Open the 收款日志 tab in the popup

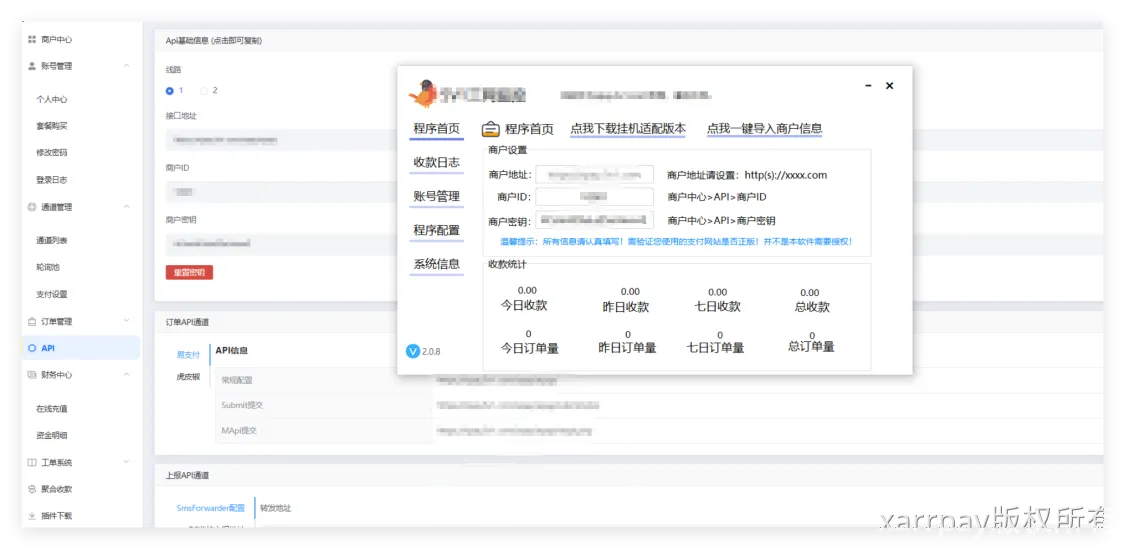[x=436, y=163]
